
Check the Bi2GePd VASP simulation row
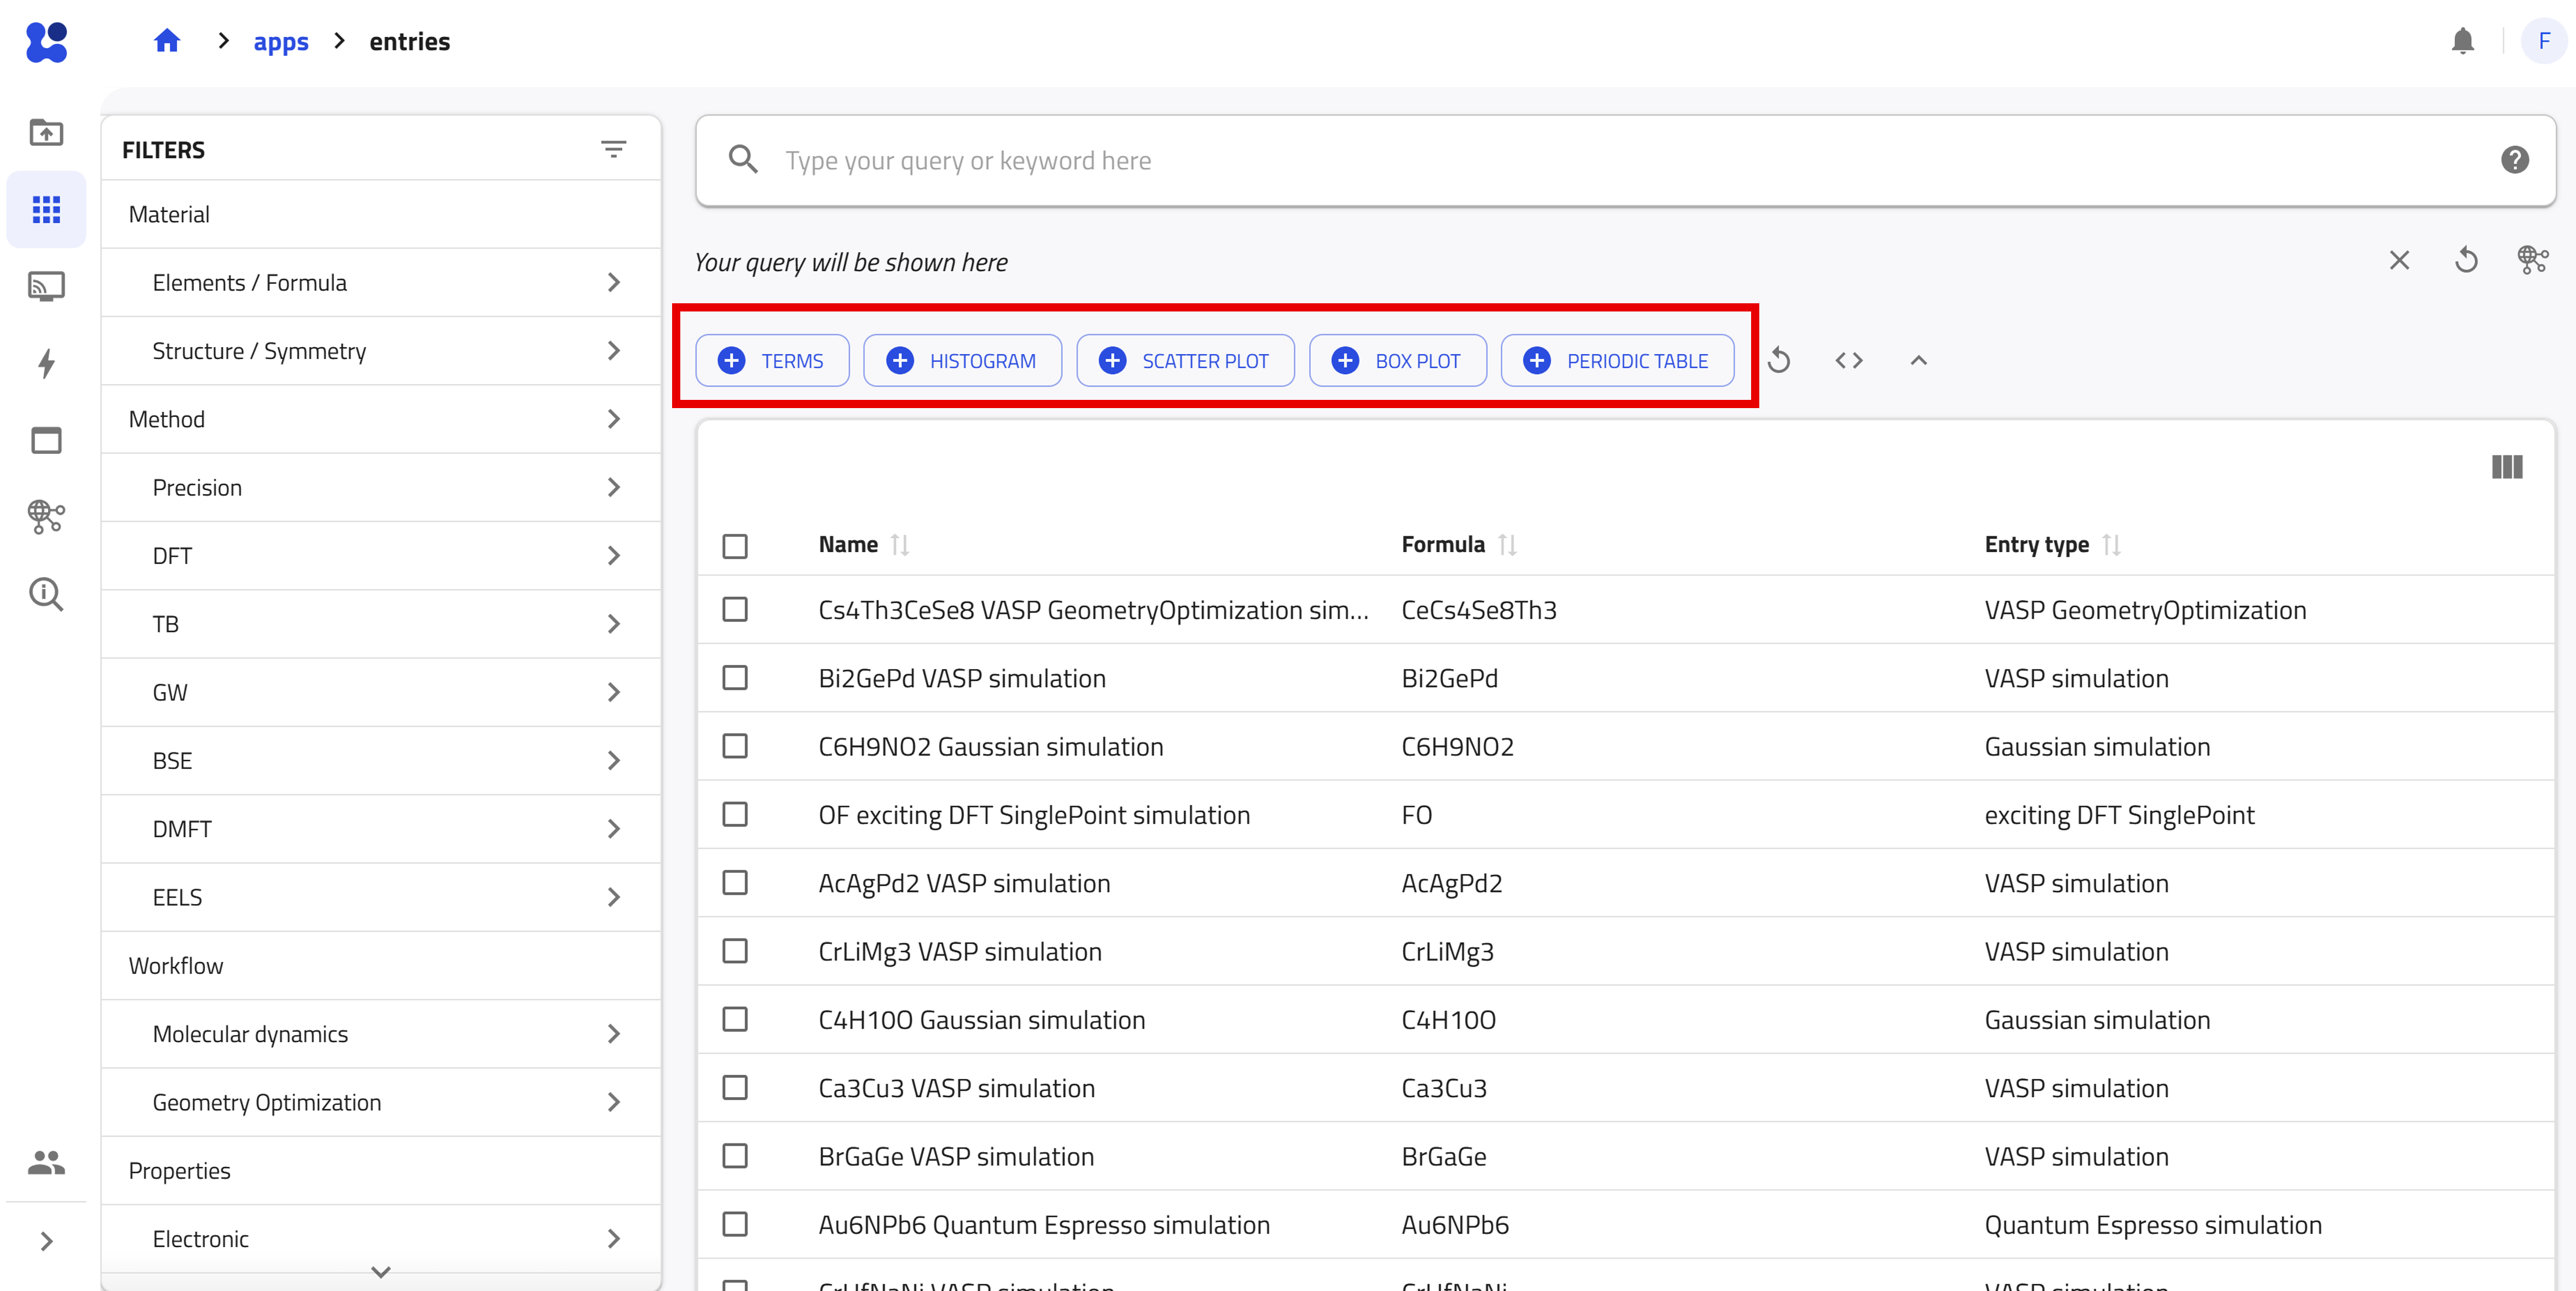pyautogui.click(x=735, y=678)
